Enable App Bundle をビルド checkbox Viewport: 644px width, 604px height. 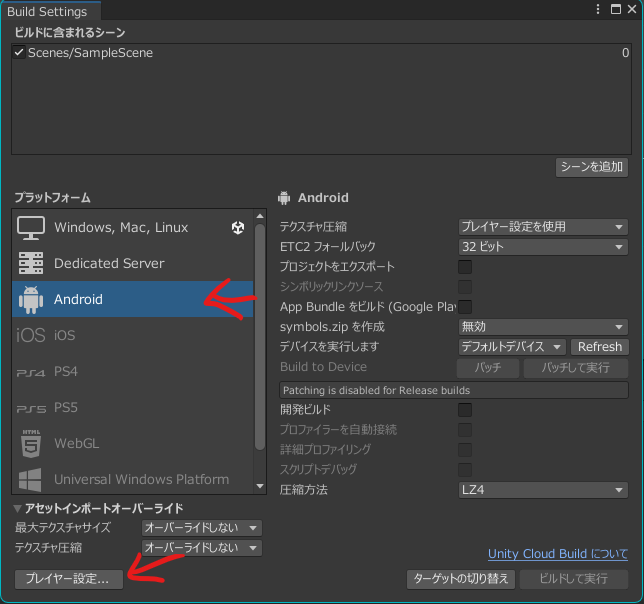point(465,307)
